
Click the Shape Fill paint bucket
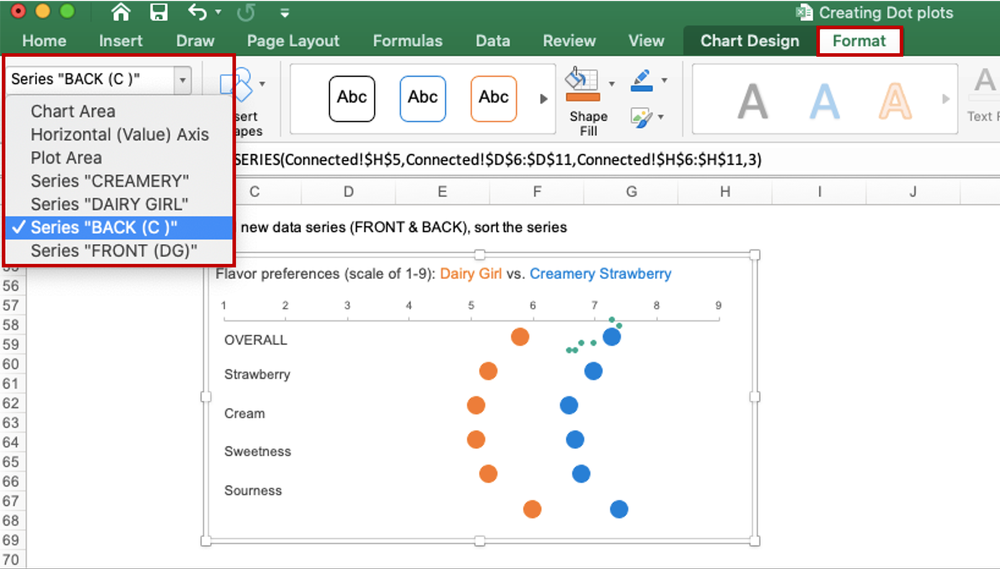(x=582, y=84)
